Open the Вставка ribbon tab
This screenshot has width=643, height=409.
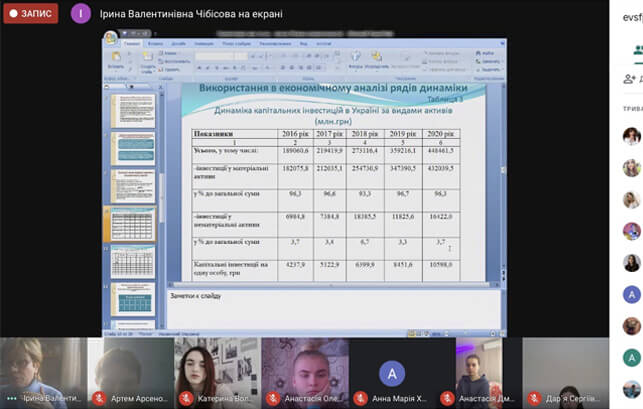[x=155, y=45]
